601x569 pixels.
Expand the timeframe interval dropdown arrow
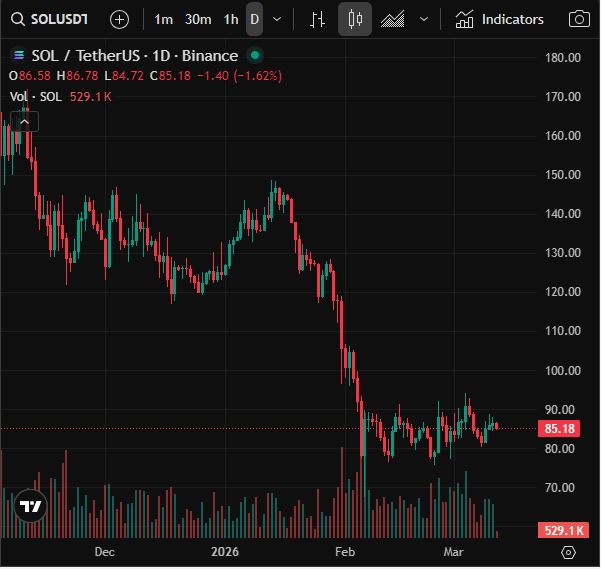277,19
